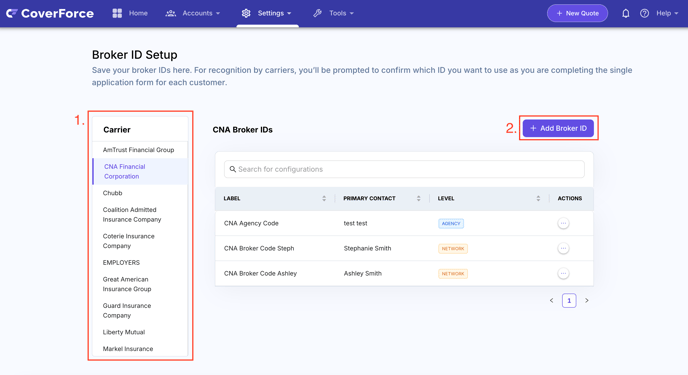The width and height of the screenshot is (688, 375).
Task: Select CNA Financial Corporation carrier
Action: point(140,171)
